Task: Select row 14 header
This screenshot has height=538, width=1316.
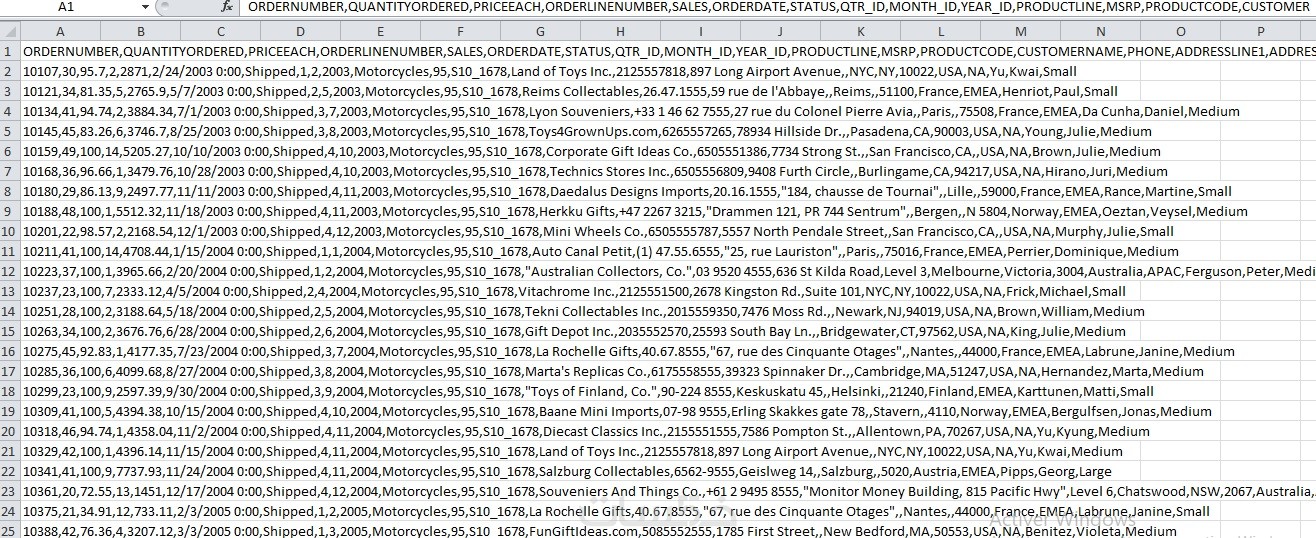Action: [10, 311]
